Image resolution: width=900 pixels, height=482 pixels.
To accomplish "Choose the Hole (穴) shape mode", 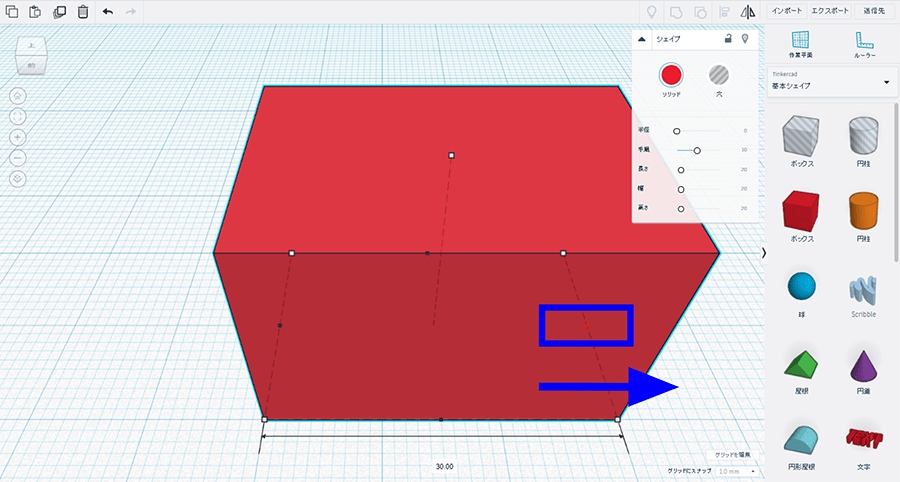I will point(718,75).
